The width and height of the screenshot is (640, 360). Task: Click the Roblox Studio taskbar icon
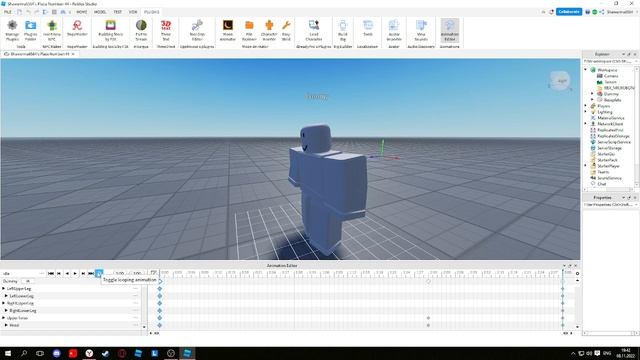(187, 353)
